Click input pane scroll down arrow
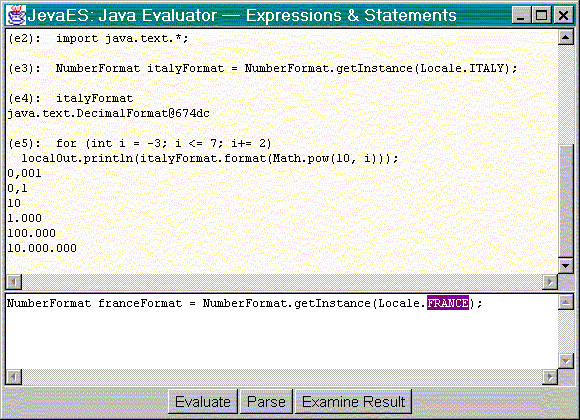Image resolution: width=580 pixels, height=420 pixels. pyautogui.click(x=566, y=360)
